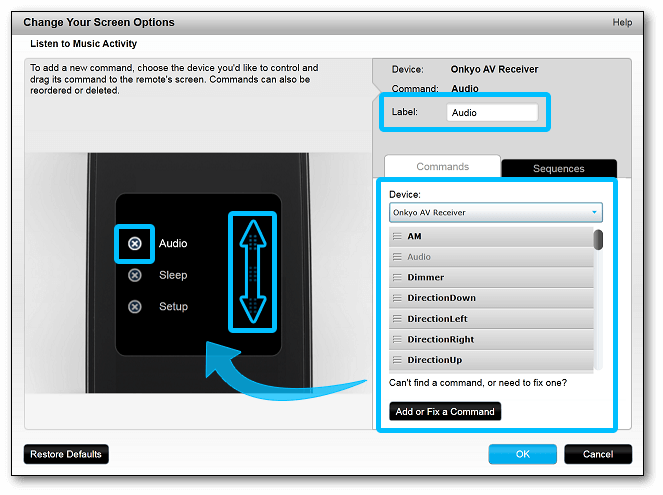Select the DirectionLeft command row
Image resolution: width=663 pixels, height=495 pixels.
[491, 319]
